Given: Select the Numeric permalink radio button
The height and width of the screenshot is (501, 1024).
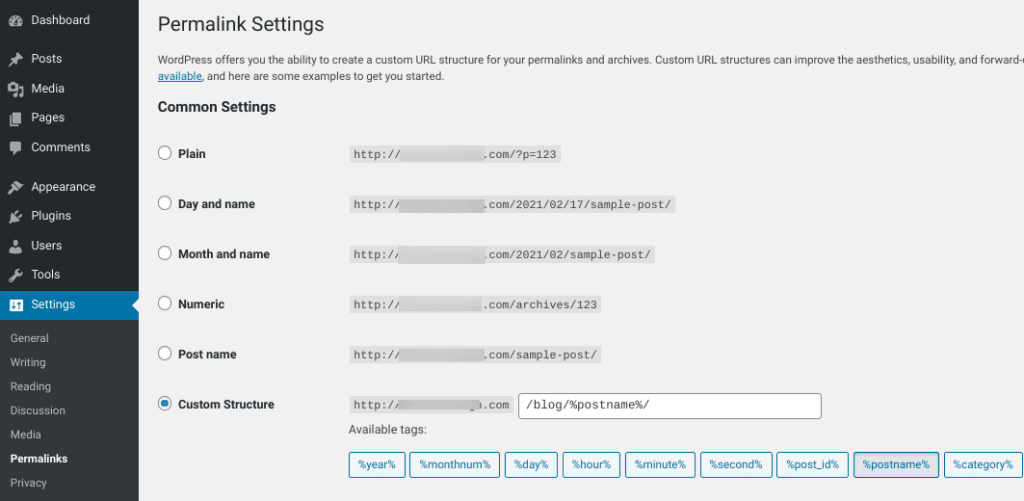Looking at the screenshot, I should tap(165, 303).
